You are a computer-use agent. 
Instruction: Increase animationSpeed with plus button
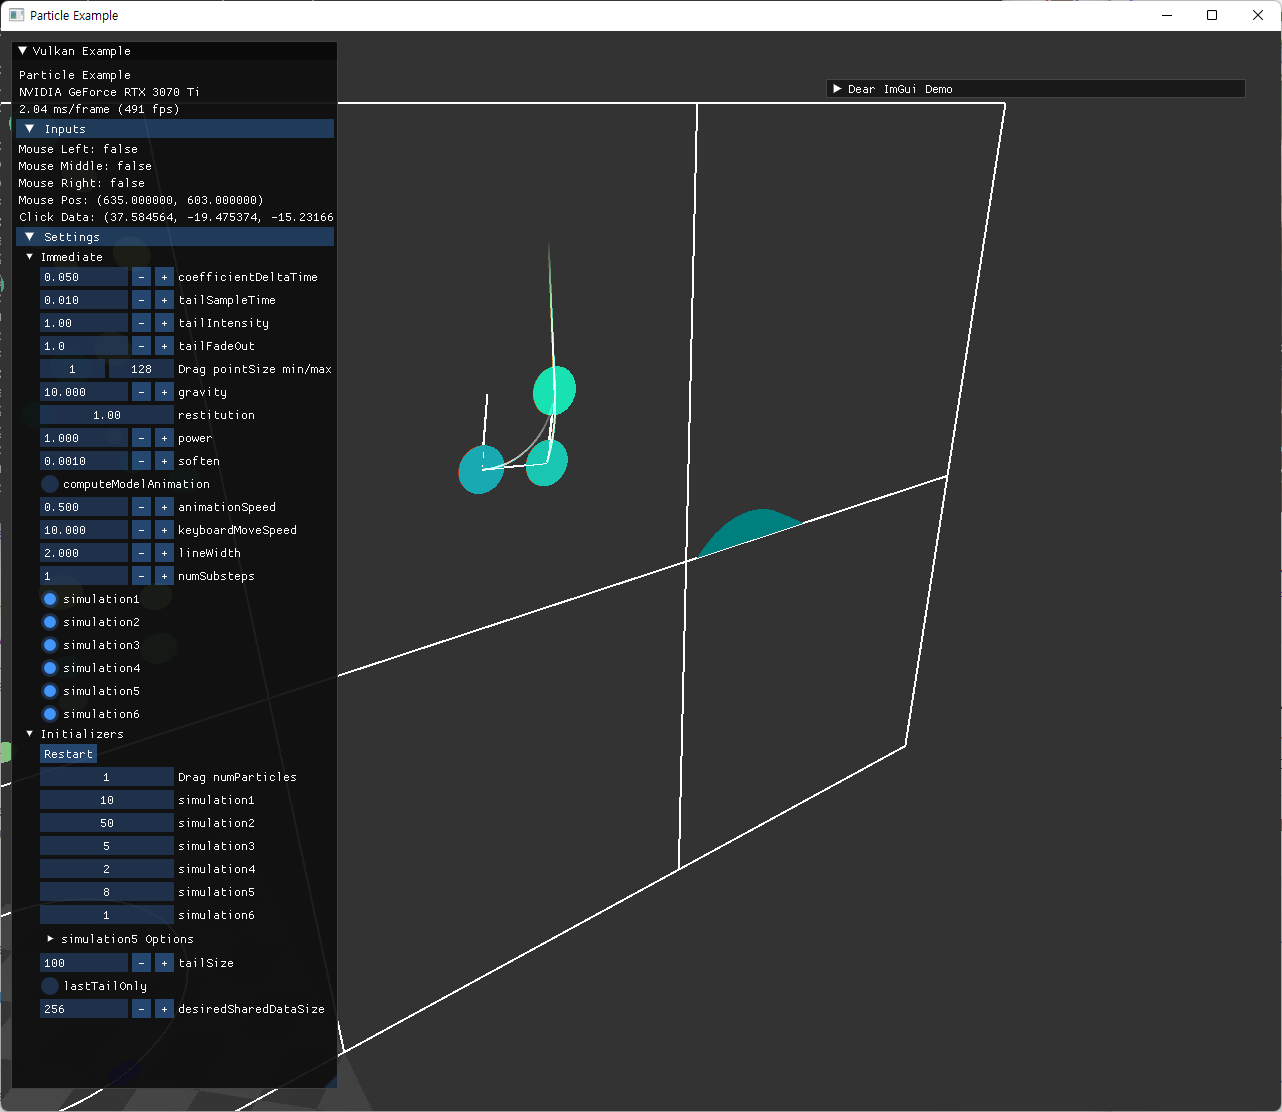coord(164,507)
